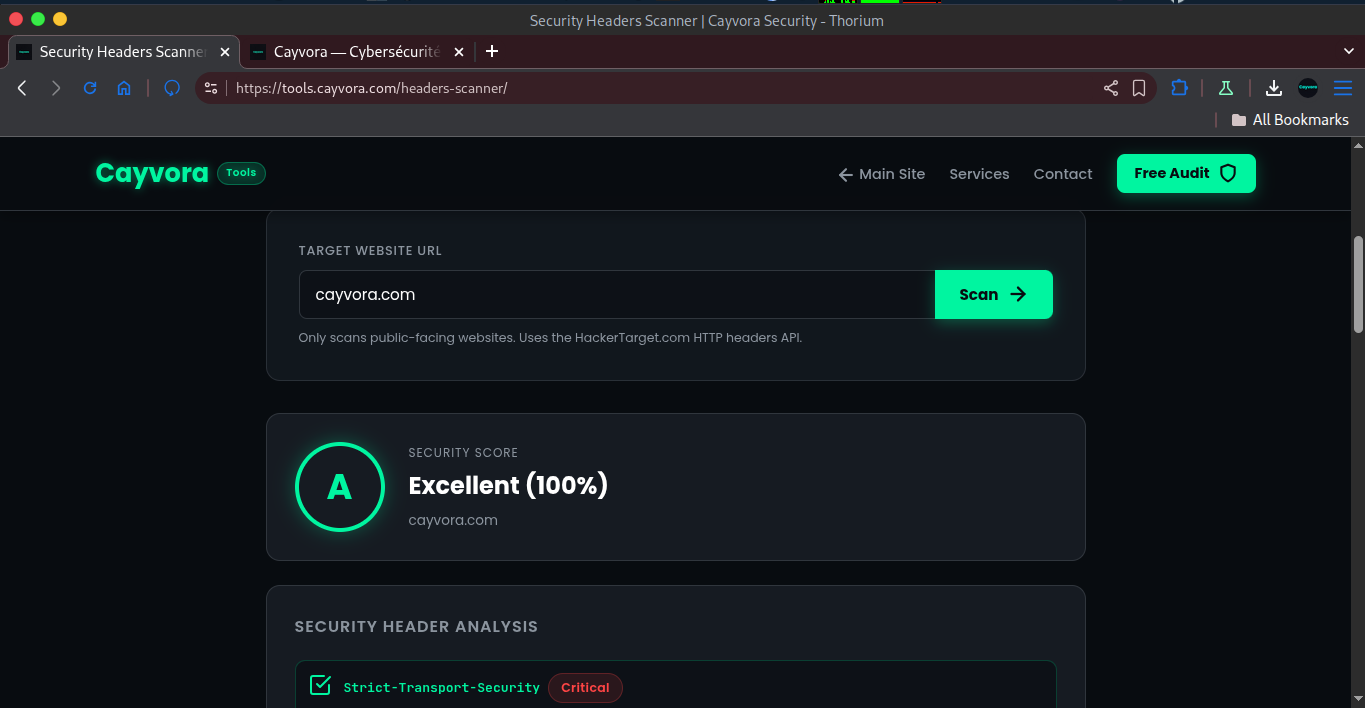This screenshot has width=1365, height=708.
Task: Click the cayvora.com text under the score
Action: pyautogui.click(x=453, y=520)
